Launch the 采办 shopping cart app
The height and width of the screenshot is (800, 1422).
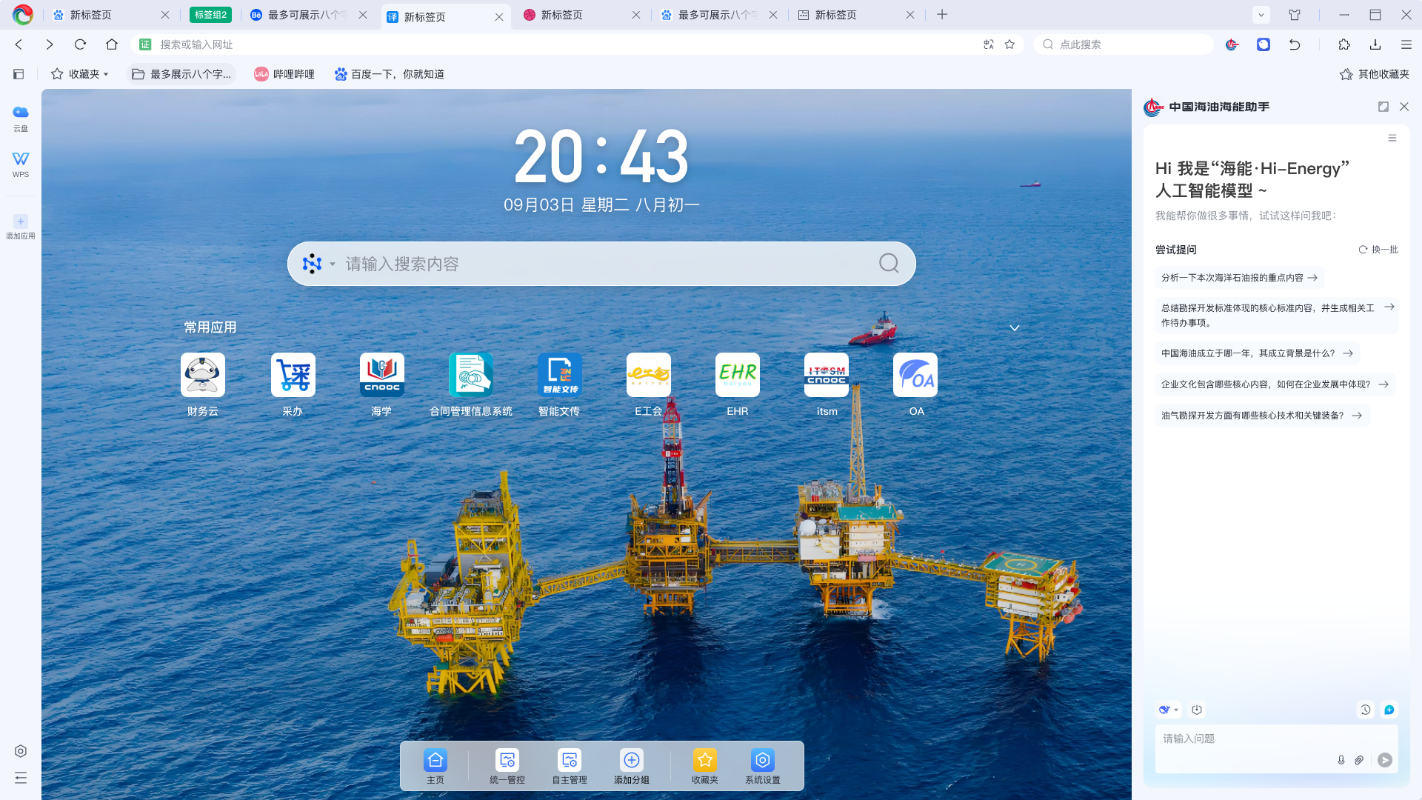pos(292,375)
